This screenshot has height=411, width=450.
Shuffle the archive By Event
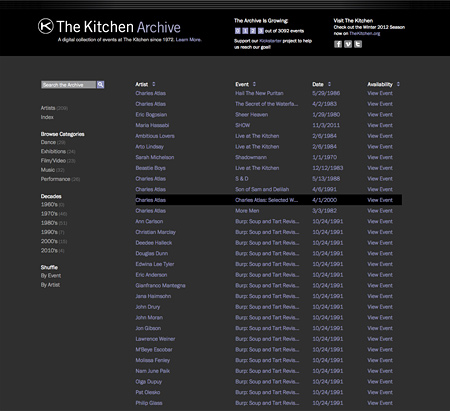coord(51,276)
